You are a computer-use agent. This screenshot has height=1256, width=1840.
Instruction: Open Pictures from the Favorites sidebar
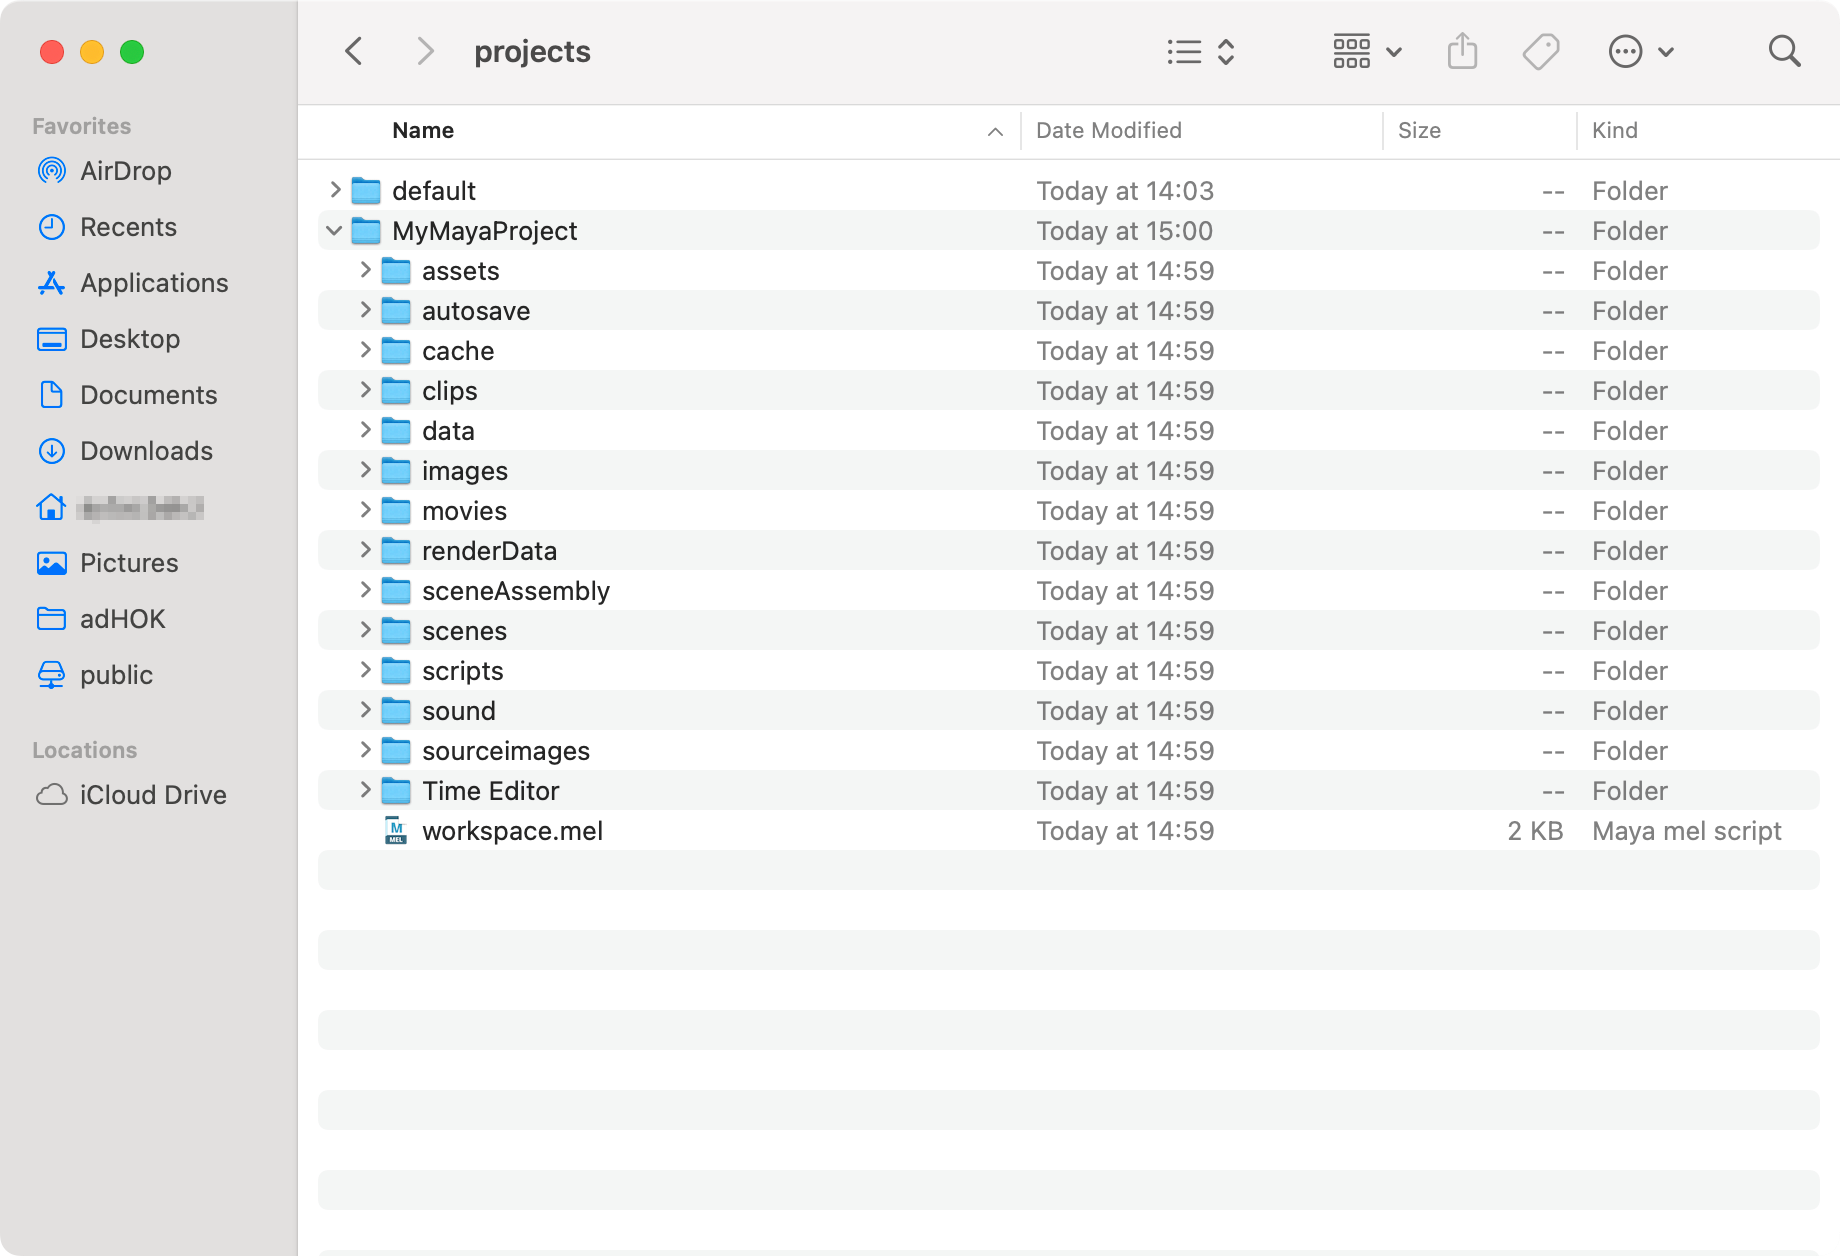[x=129, y=563]
